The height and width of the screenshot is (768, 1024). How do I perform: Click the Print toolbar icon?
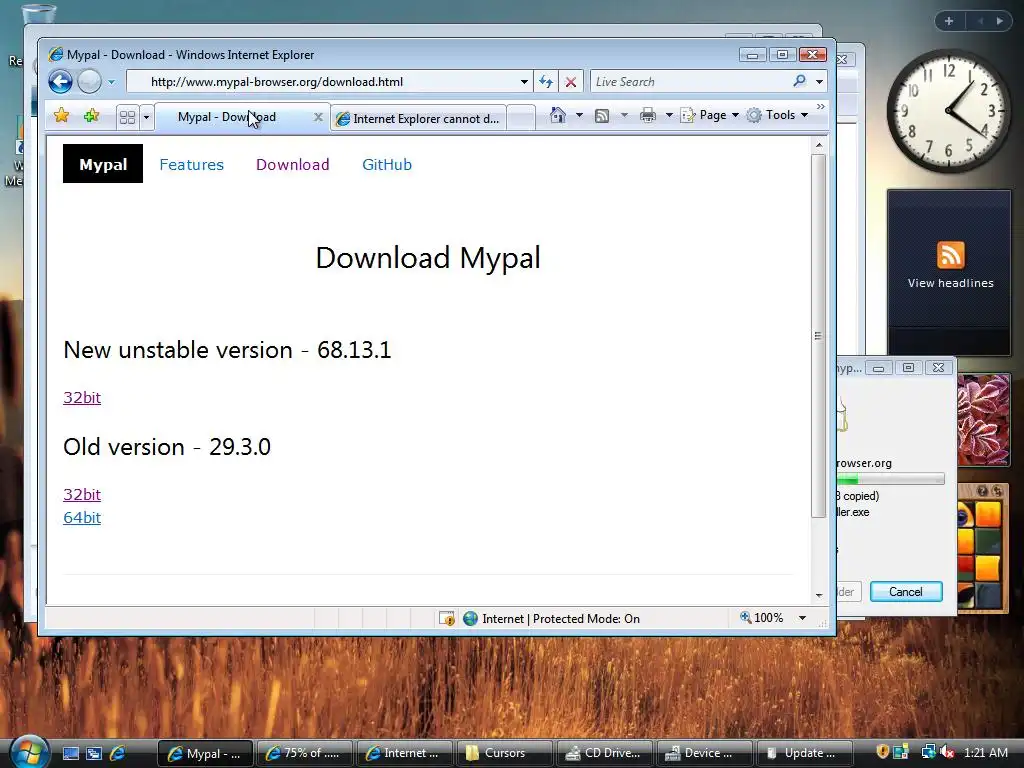648,116
